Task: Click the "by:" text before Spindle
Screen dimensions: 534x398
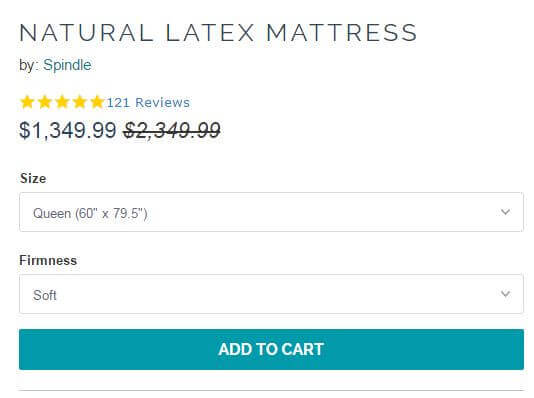Action: click(x=29, y=65)
